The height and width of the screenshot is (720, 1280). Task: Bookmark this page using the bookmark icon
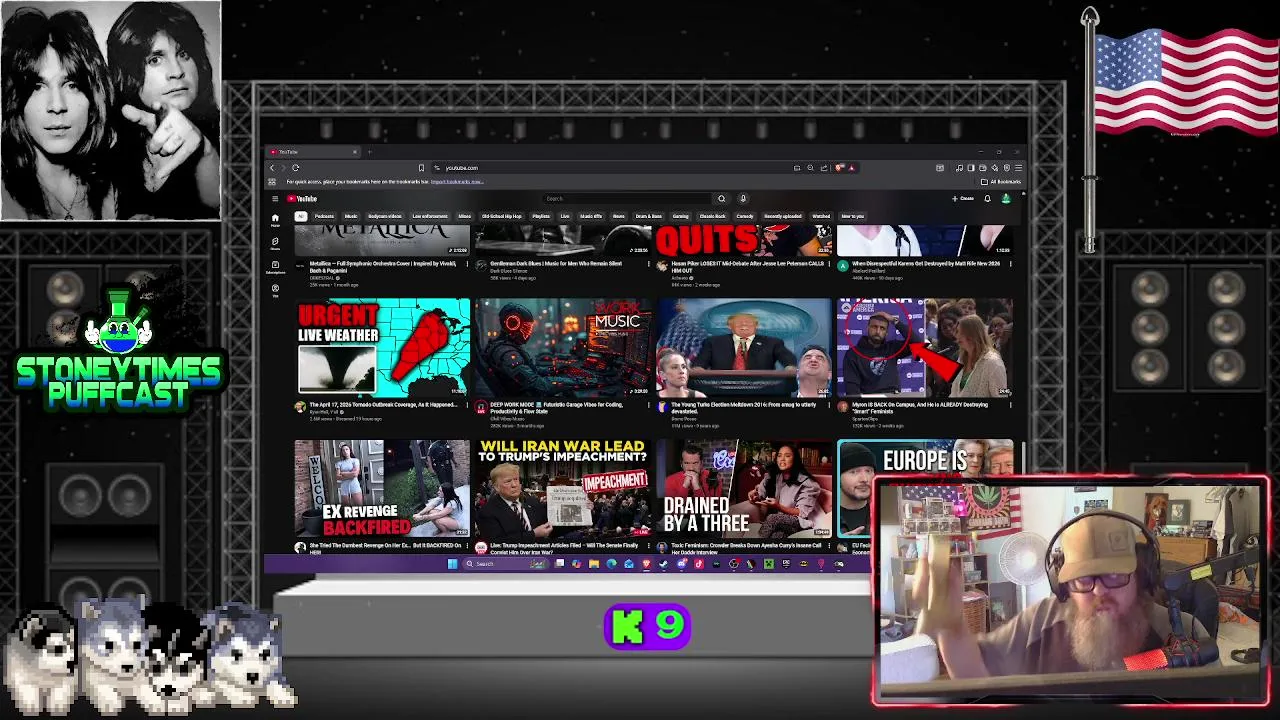pyautogui.click(x=421, y=167)
